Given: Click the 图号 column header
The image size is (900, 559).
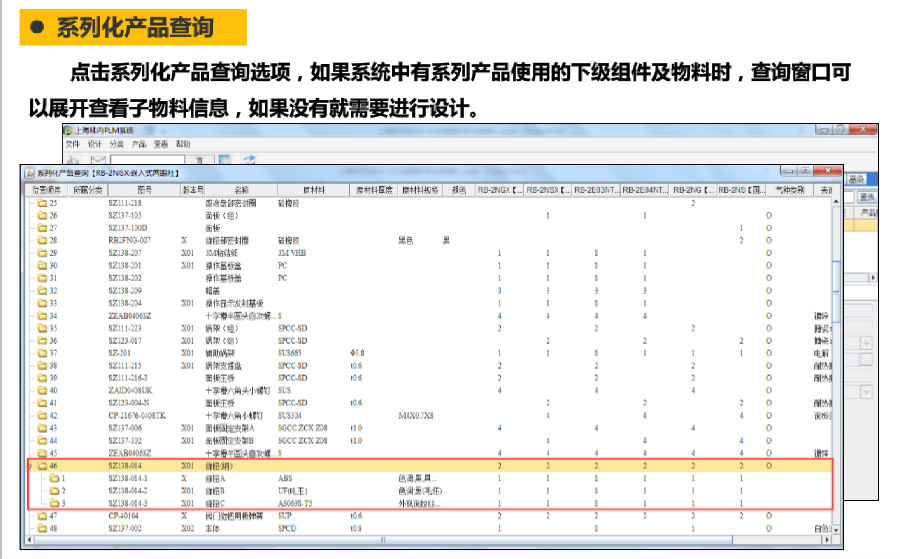Looking at the screenshot, I should [x=145, y=190].
